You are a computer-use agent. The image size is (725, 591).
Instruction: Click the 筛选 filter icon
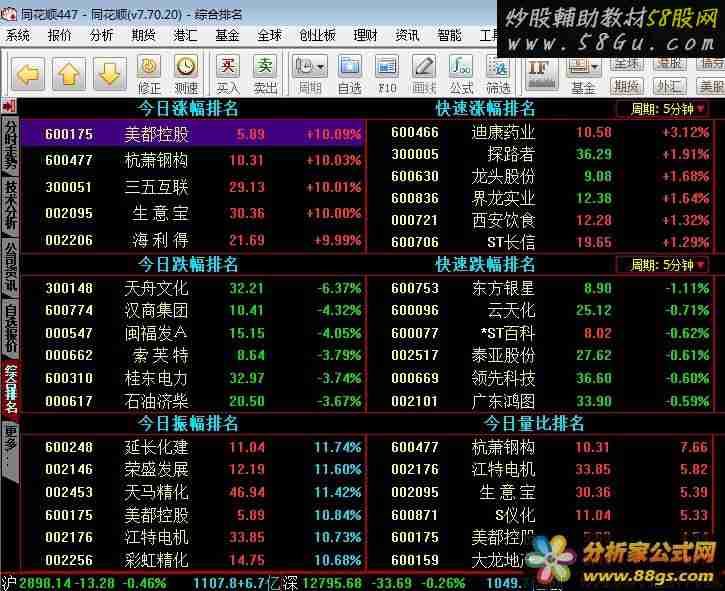(498, 74)
